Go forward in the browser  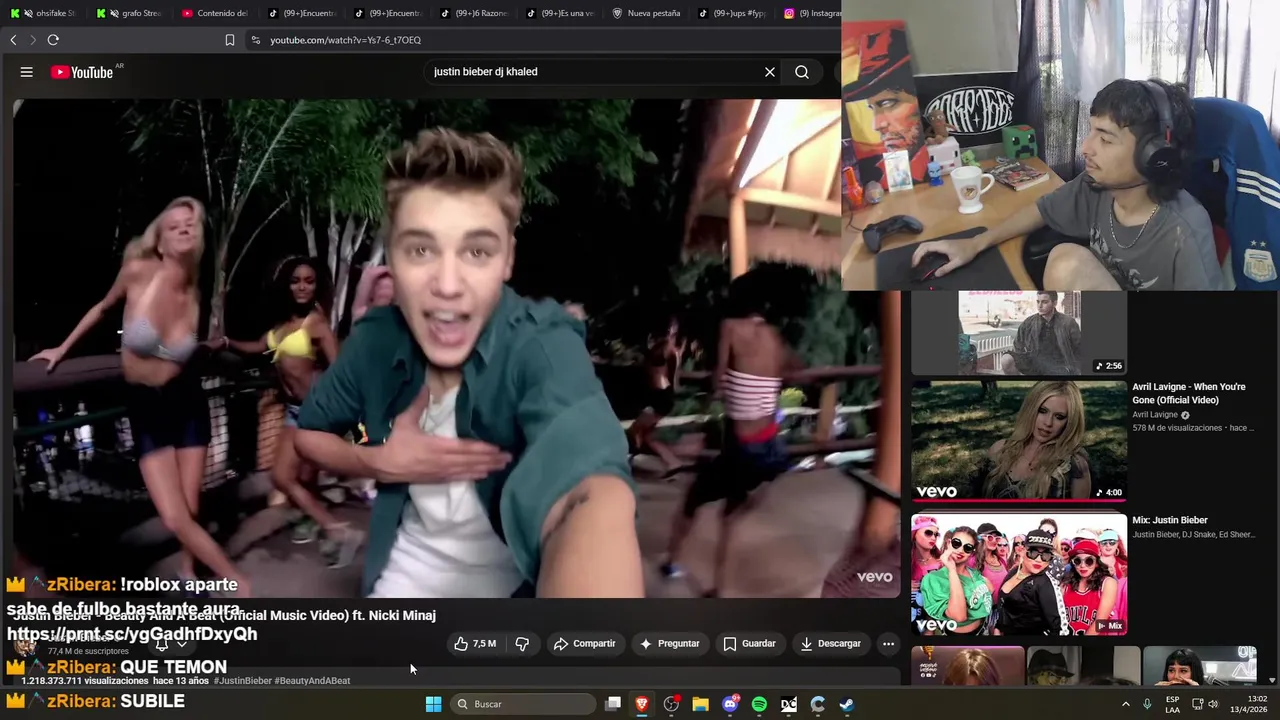point(32,40)
